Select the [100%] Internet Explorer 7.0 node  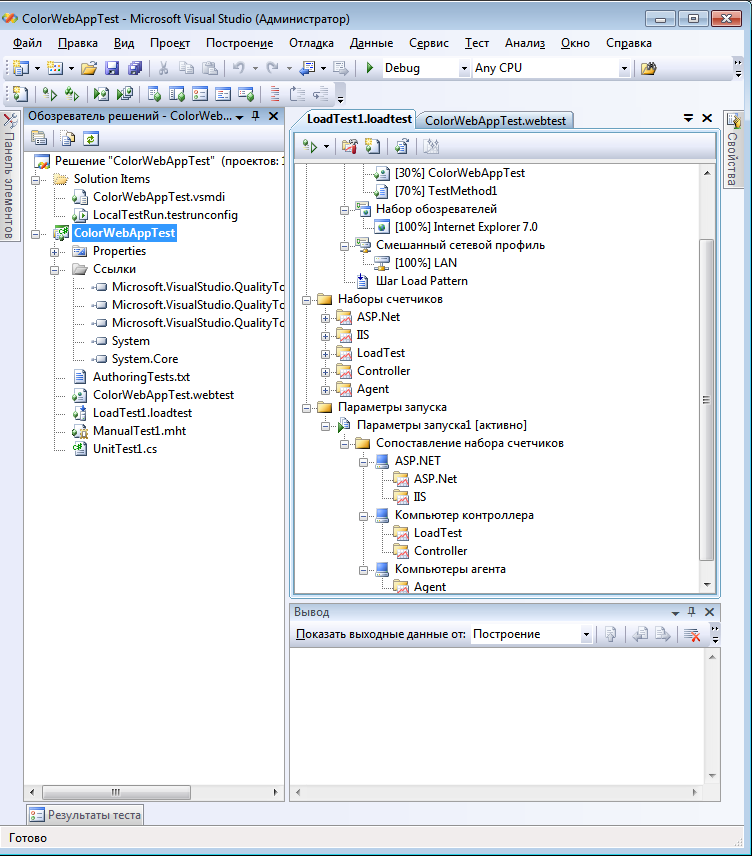pyautogui.click(x=466, y=227)
